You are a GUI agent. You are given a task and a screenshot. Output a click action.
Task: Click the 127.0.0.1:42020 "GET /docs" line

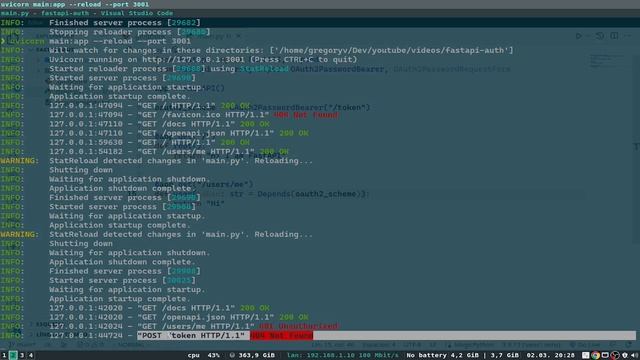point(135,308)
